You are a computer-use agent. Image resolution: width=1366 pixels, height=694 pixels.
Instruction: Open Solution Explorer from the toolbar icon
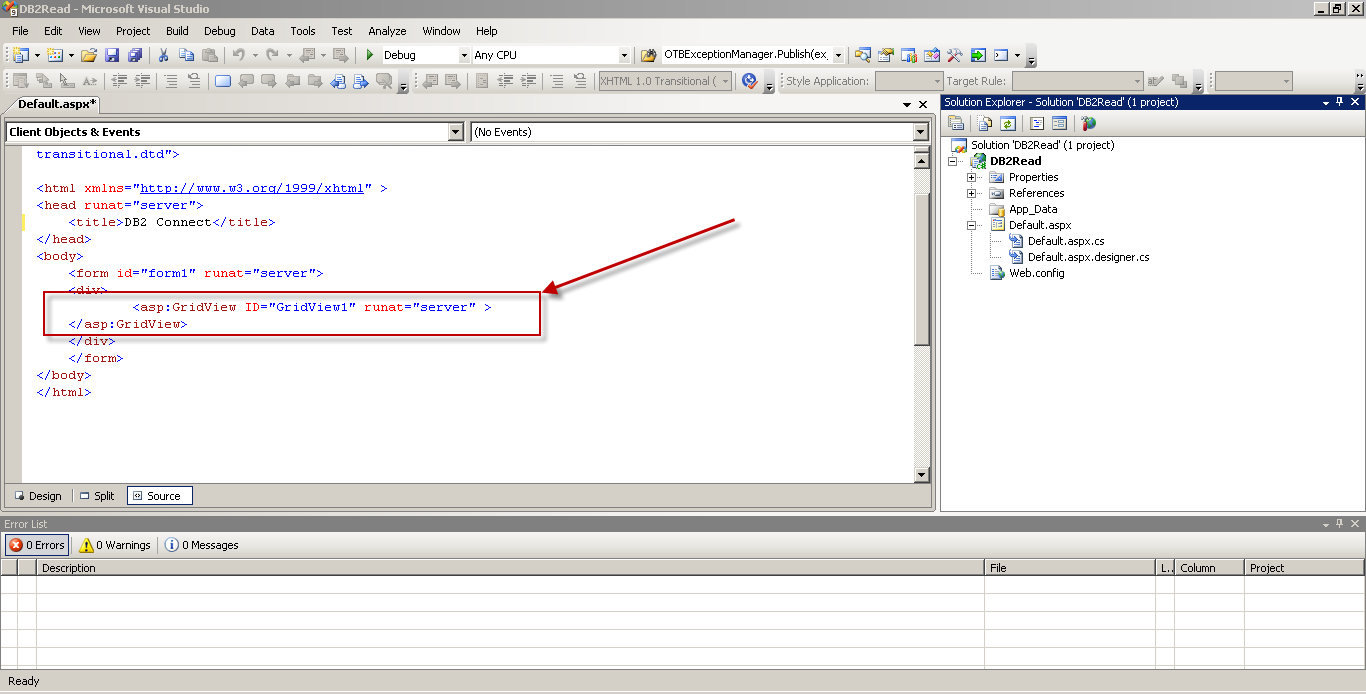(x=862, y=55)
